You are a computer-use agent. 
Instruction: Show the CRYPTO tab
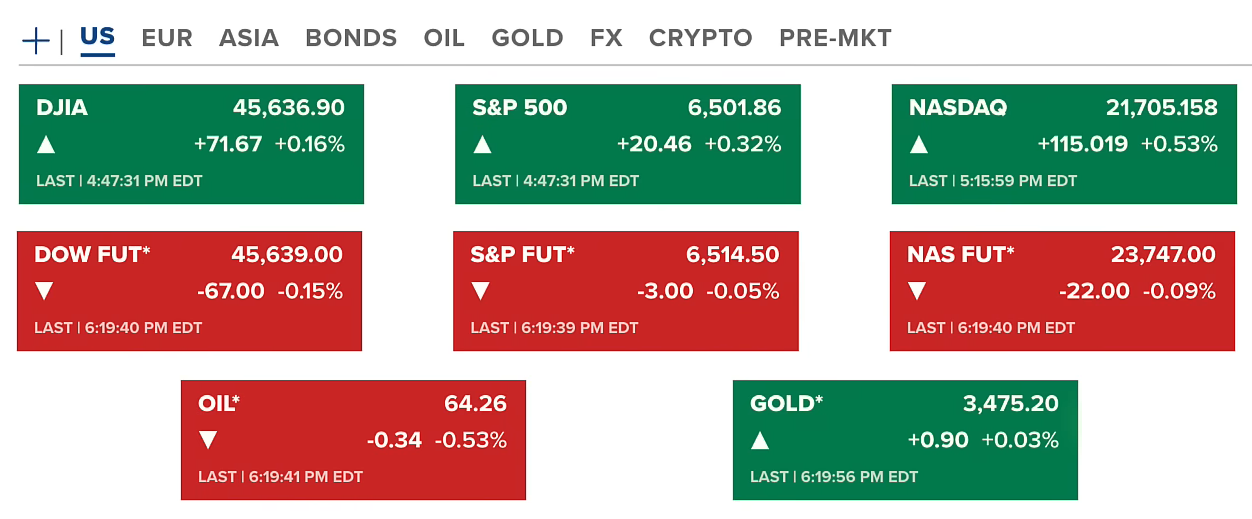pyautogui.click(x=700, y=38)
